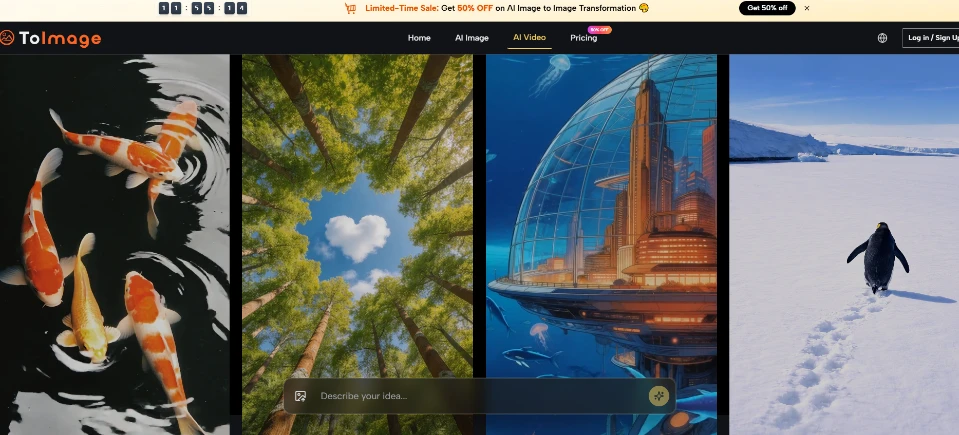This screenshot has height=435, width=959.
Task: Click the Get 50% off button
Action: 767,8
